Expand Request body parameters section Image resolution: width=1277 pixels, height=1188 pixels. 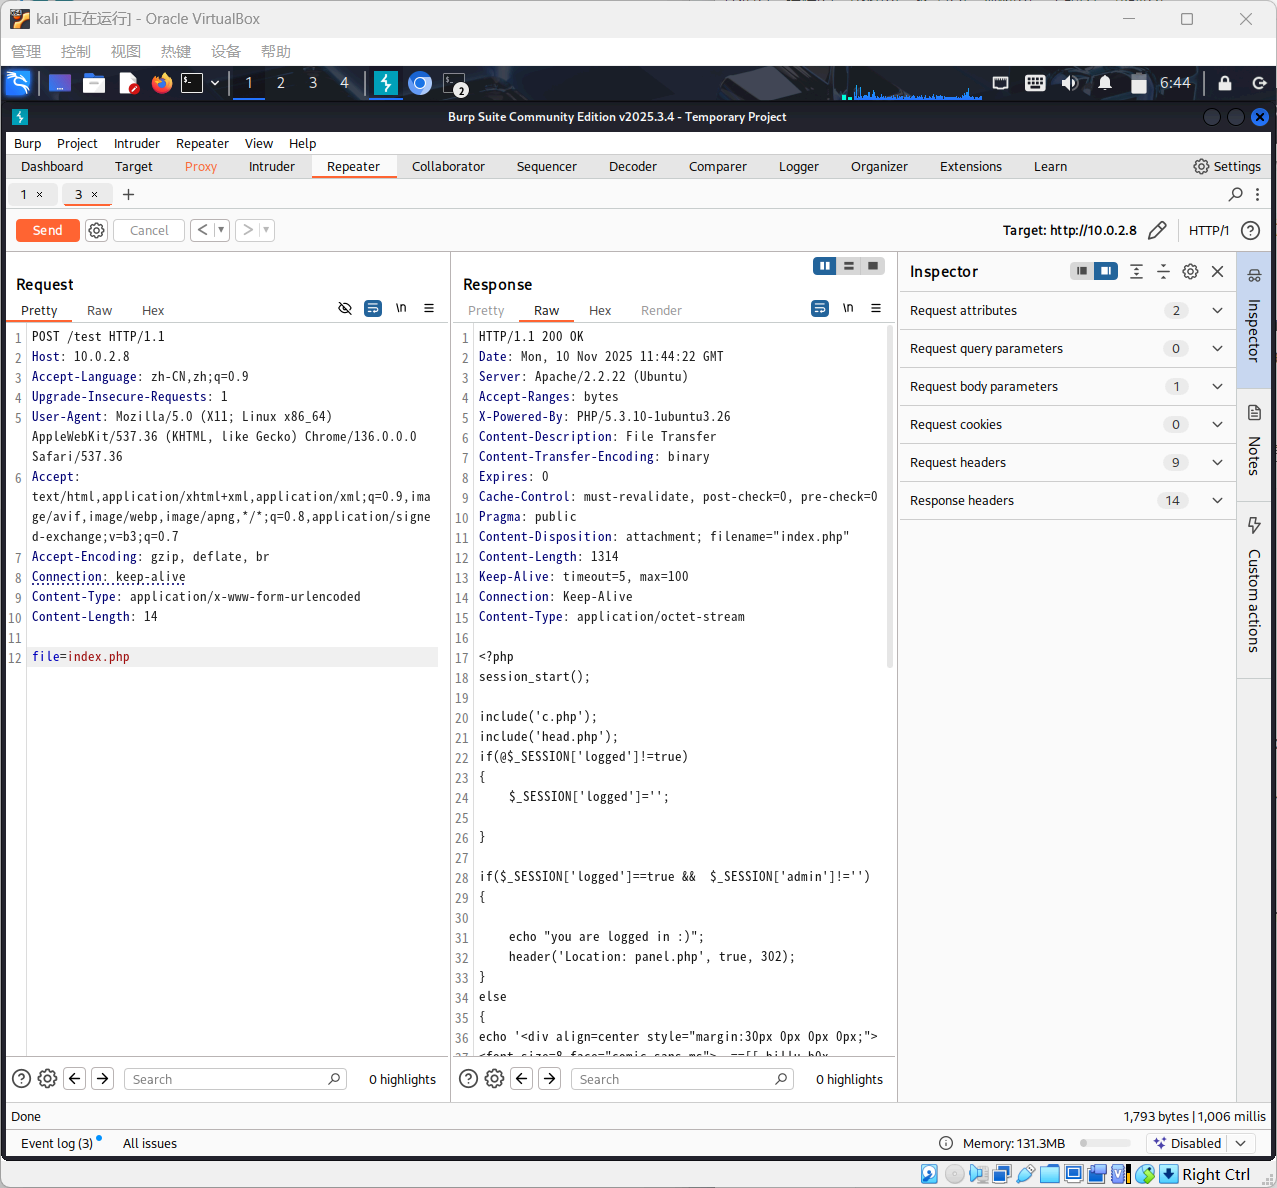(x=1217, y=386)
